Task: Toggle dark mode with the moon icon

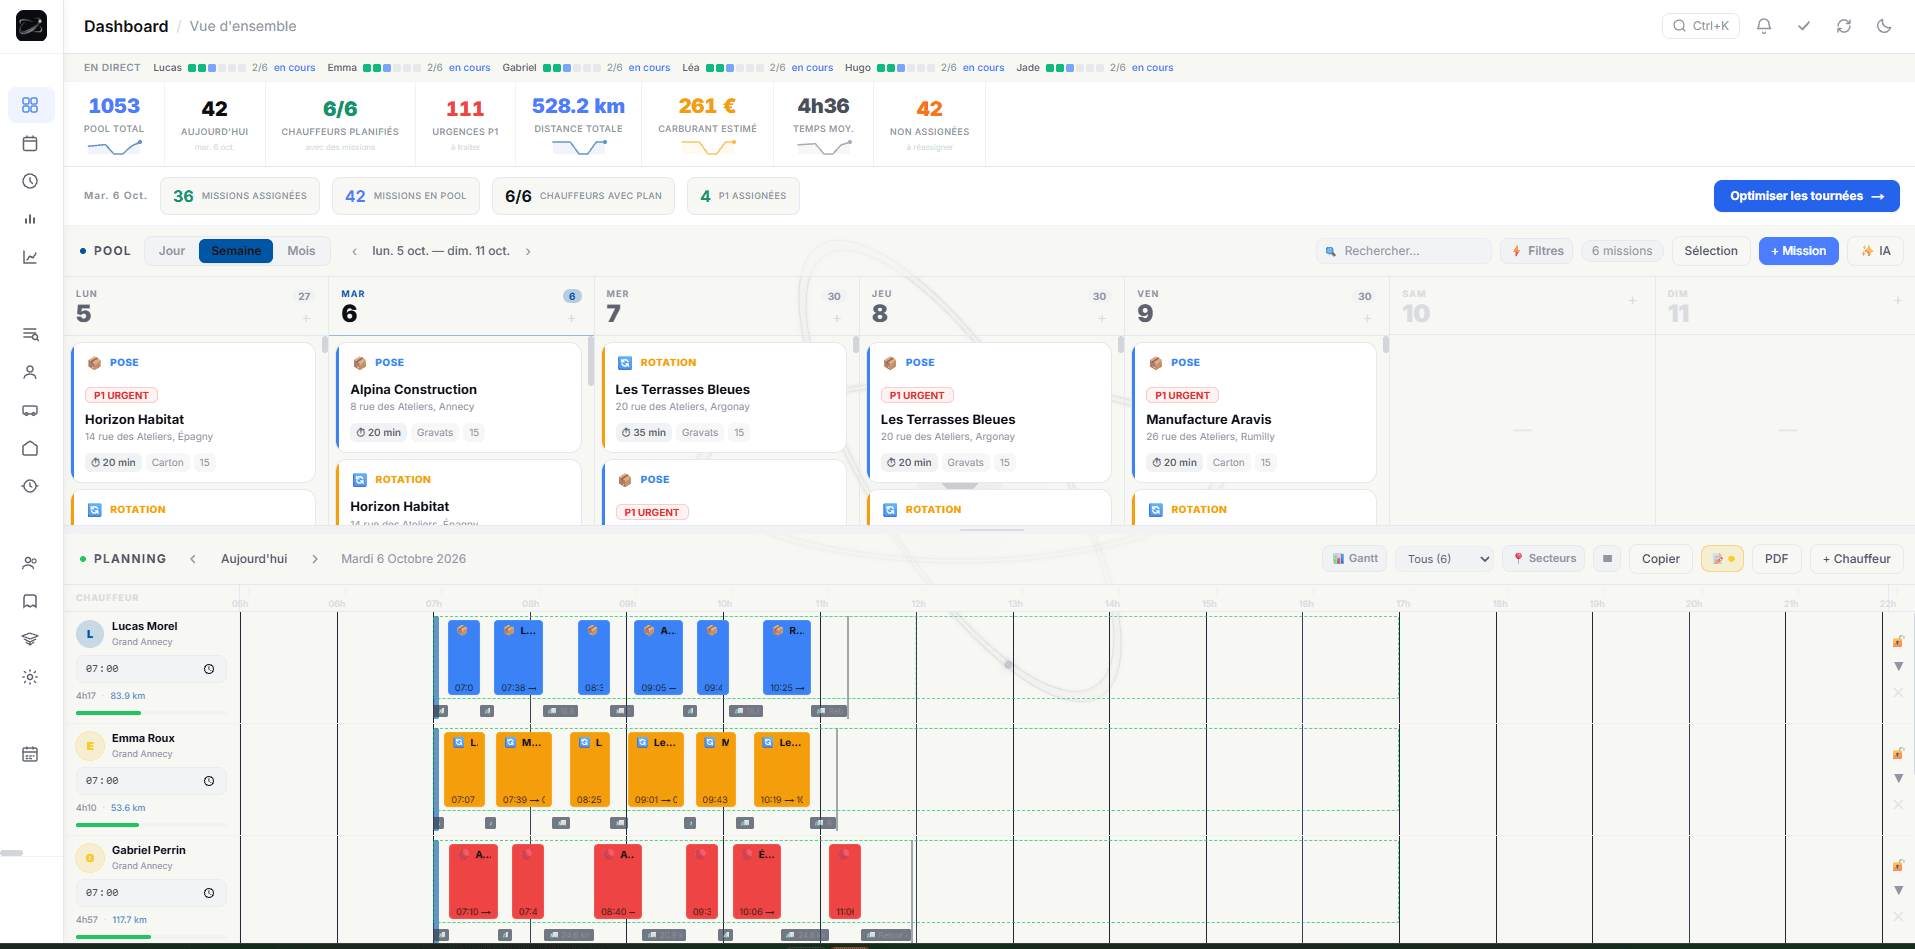Action: (1884, 26)
